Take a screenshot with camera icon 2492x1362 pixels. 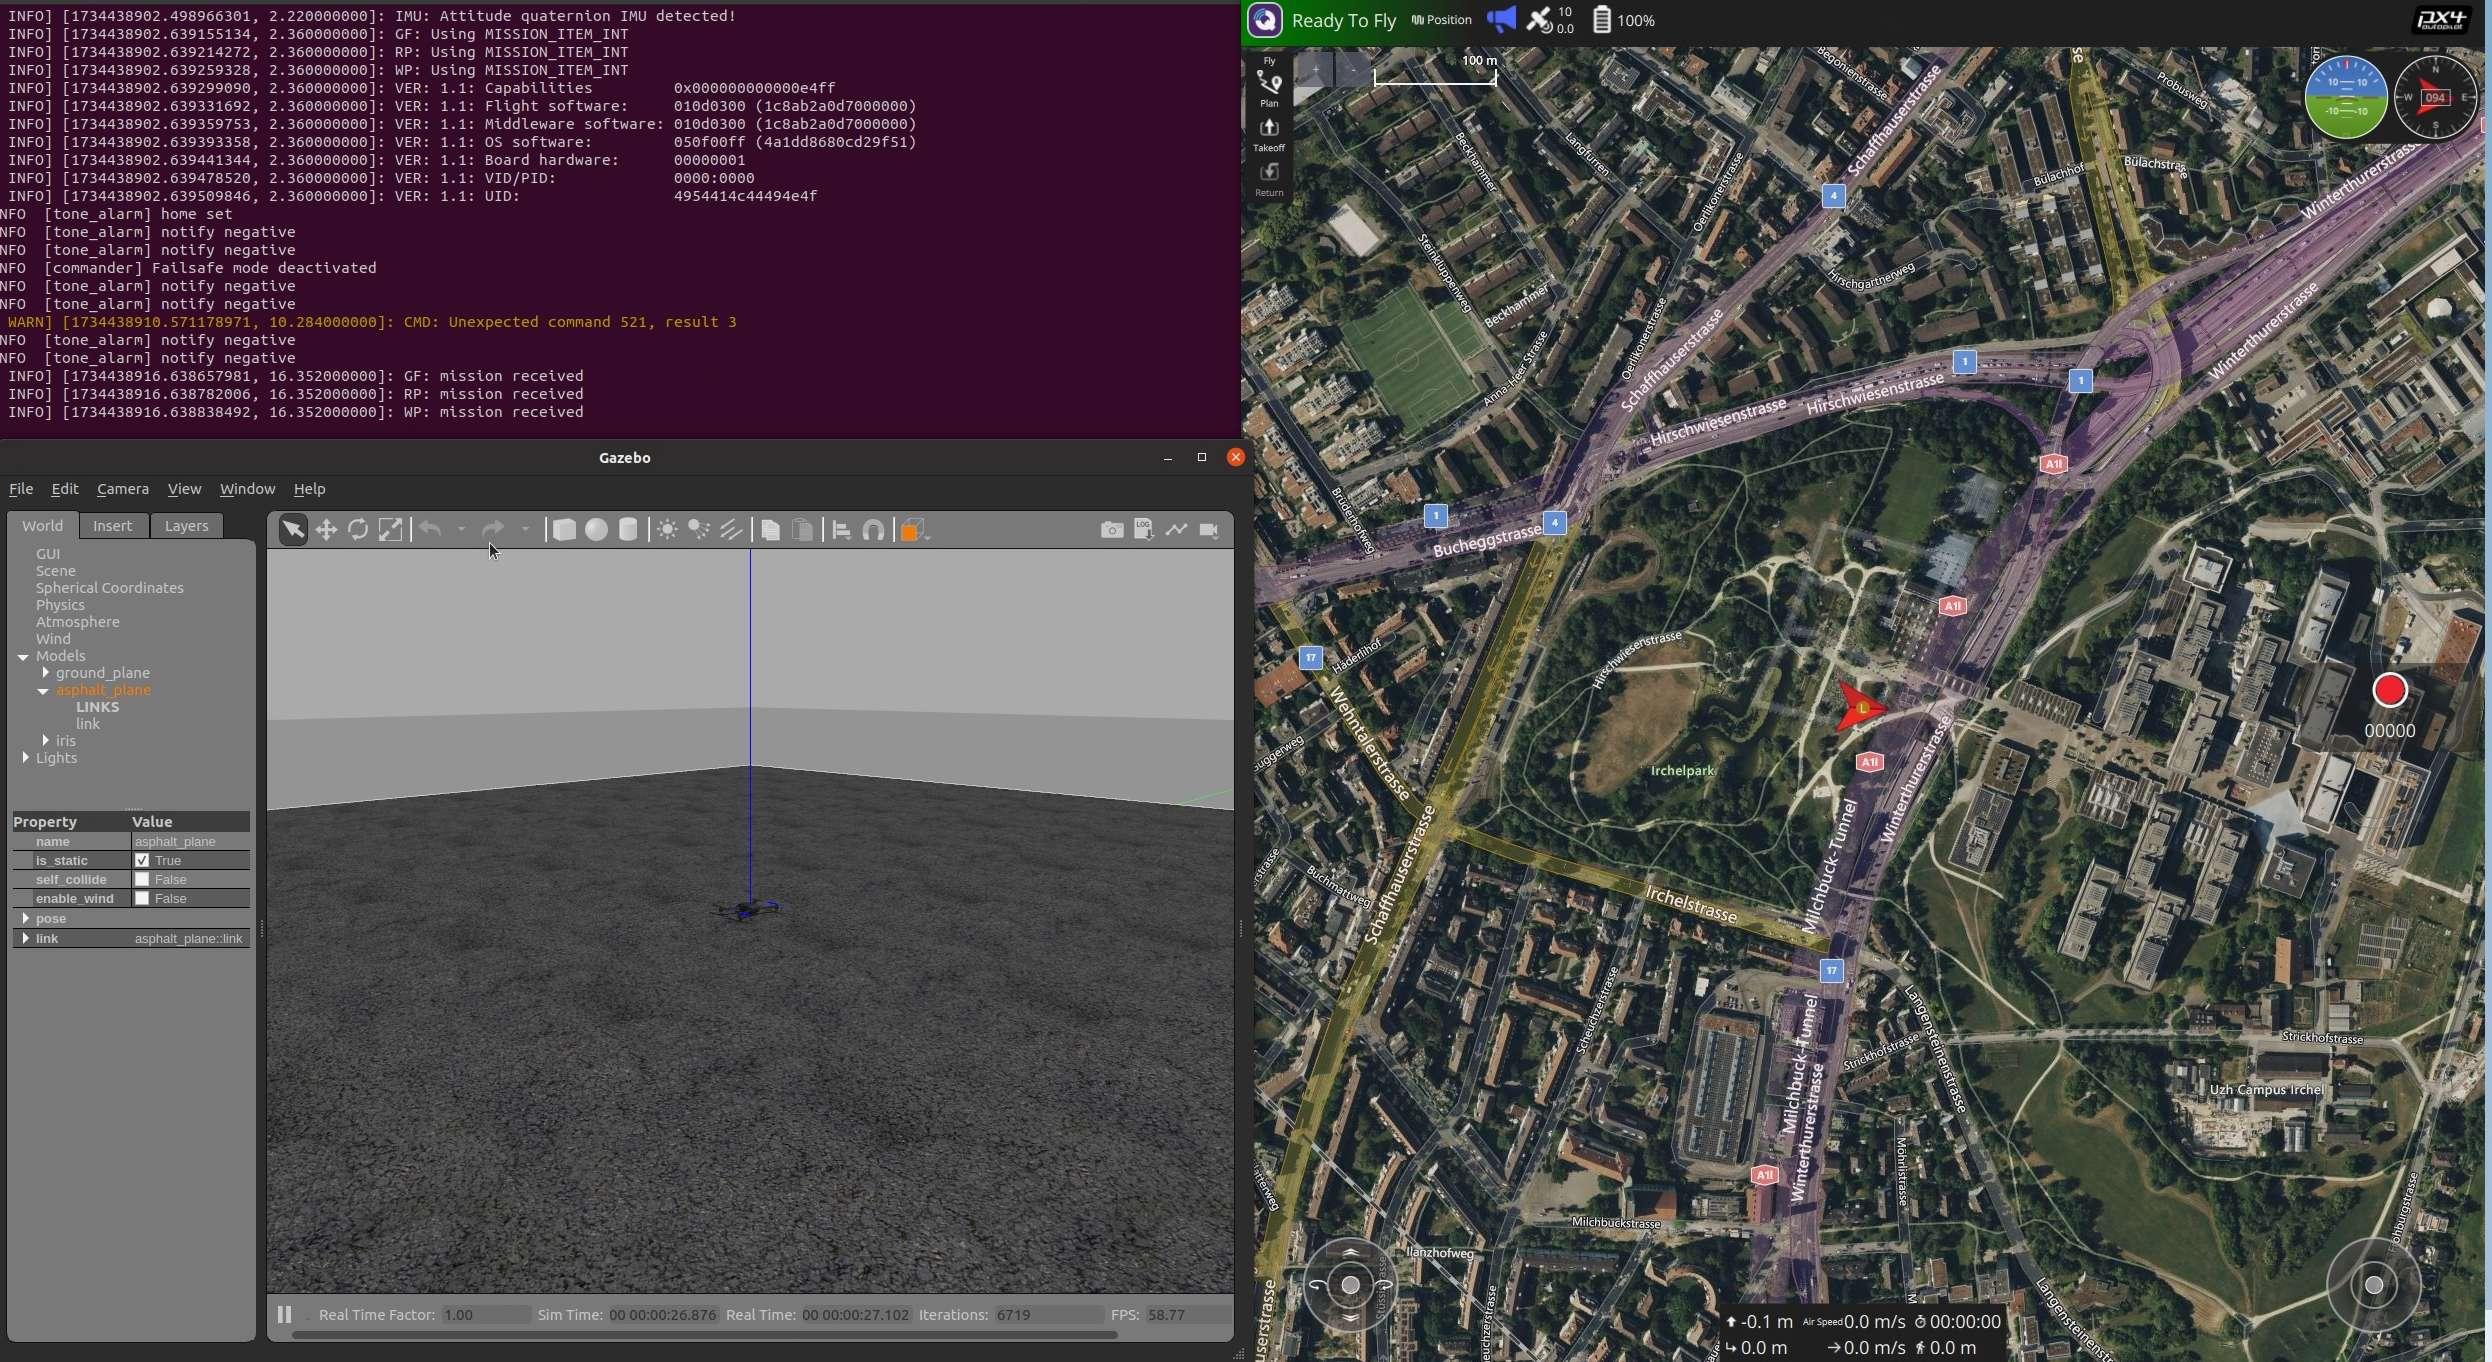click(1111, 530)
